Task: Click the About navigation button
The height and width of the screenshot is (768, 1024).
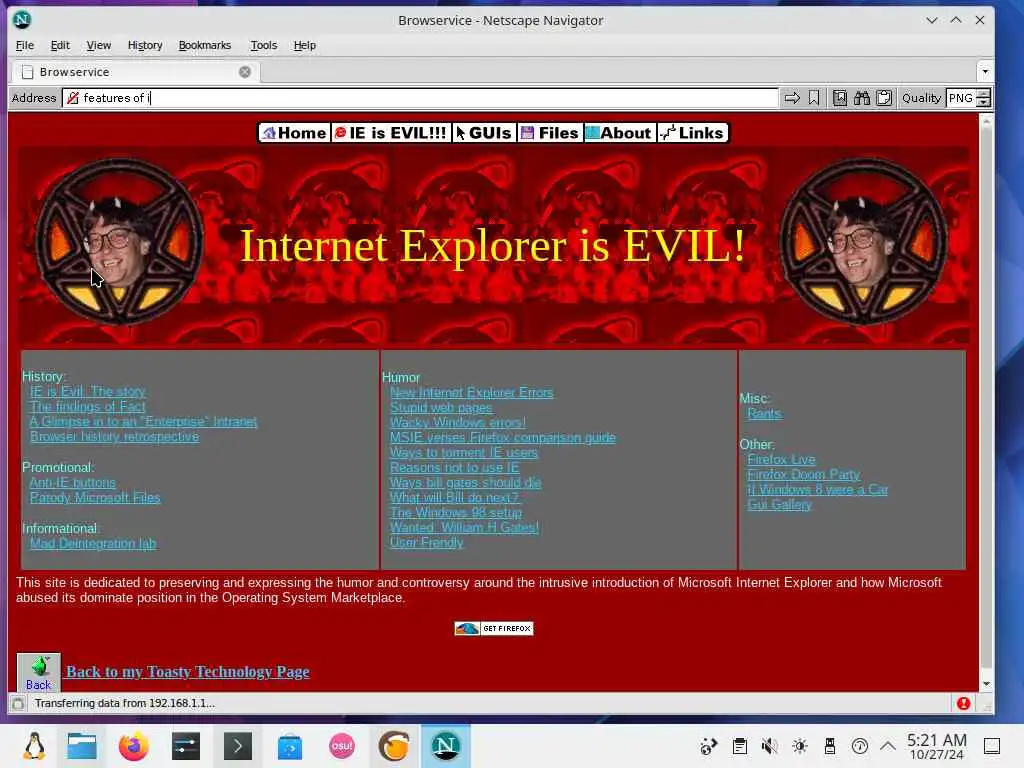Action: [x=619, y=133]
